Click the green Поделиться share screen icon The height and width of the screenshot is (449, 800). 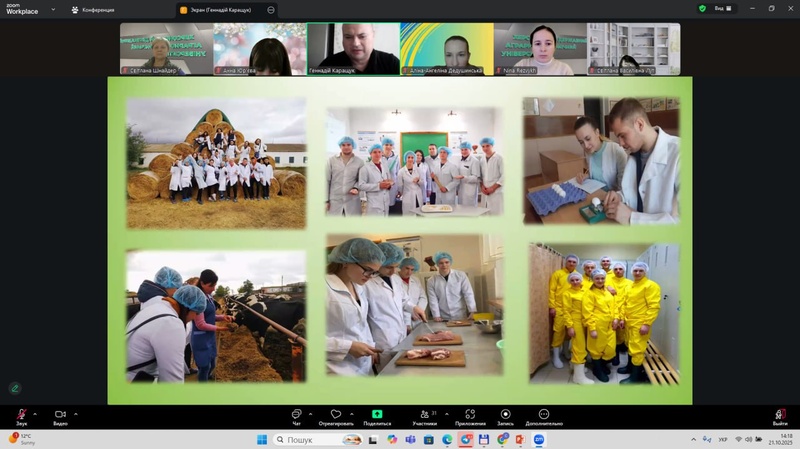pyautogui.click(x=377, y=414)
